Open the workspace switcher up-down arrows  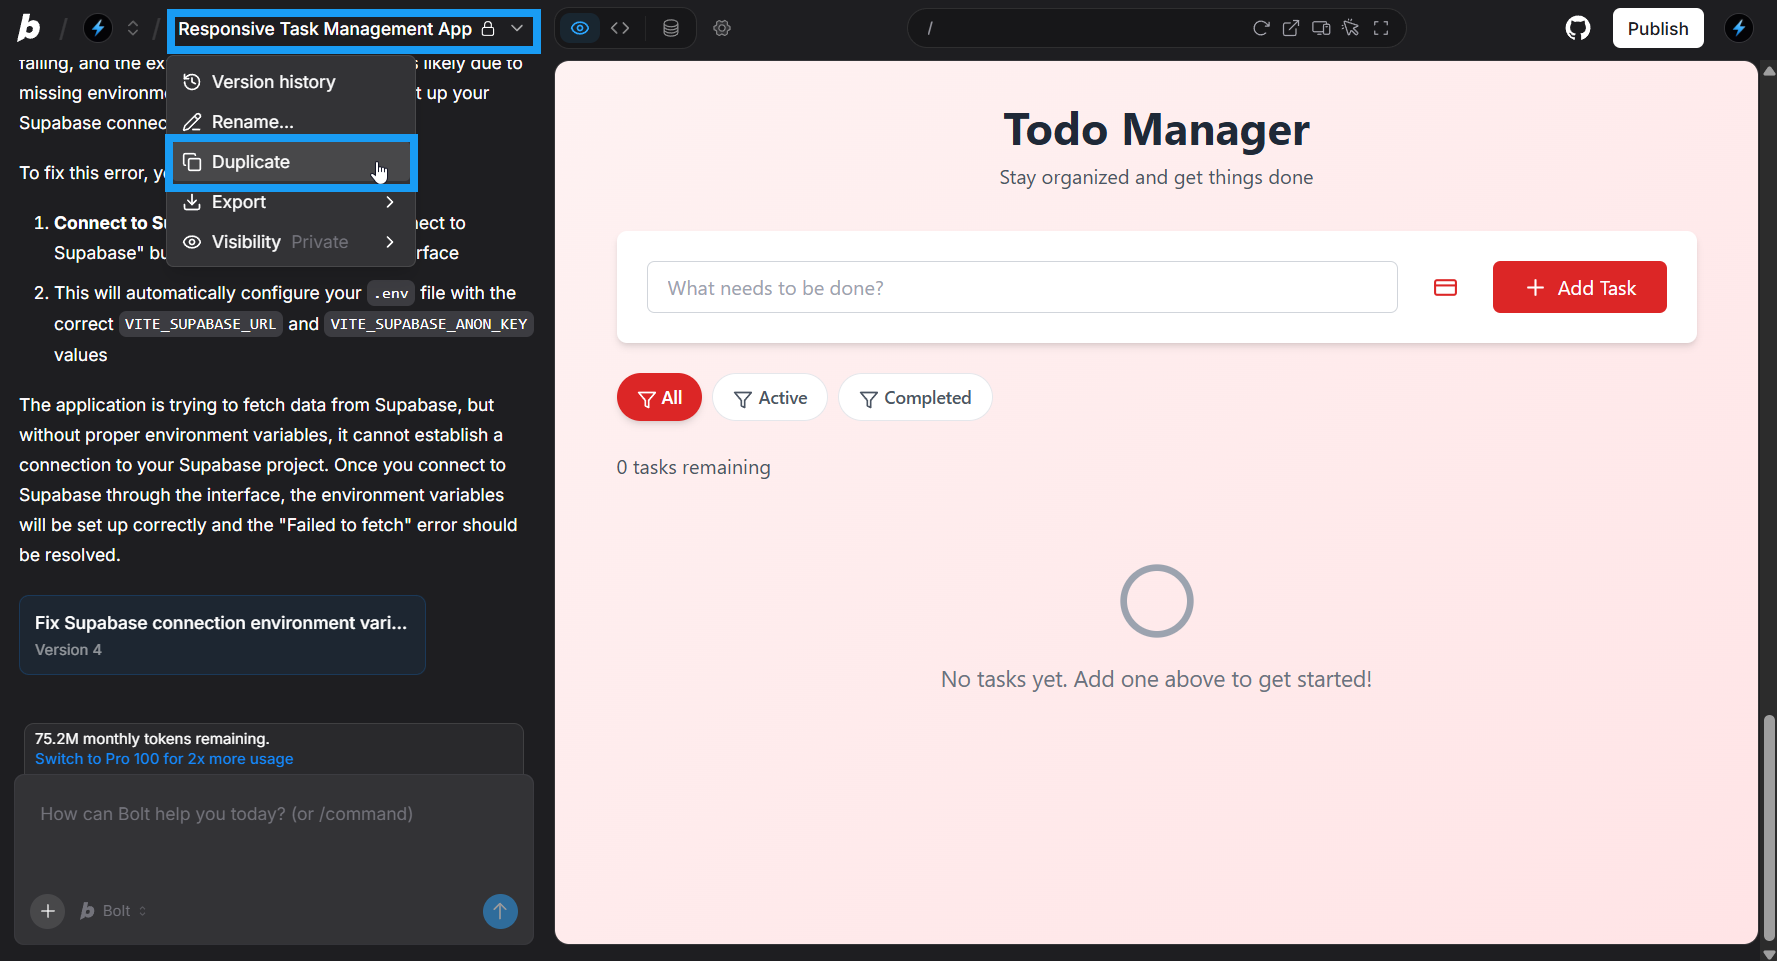point(133,28)
